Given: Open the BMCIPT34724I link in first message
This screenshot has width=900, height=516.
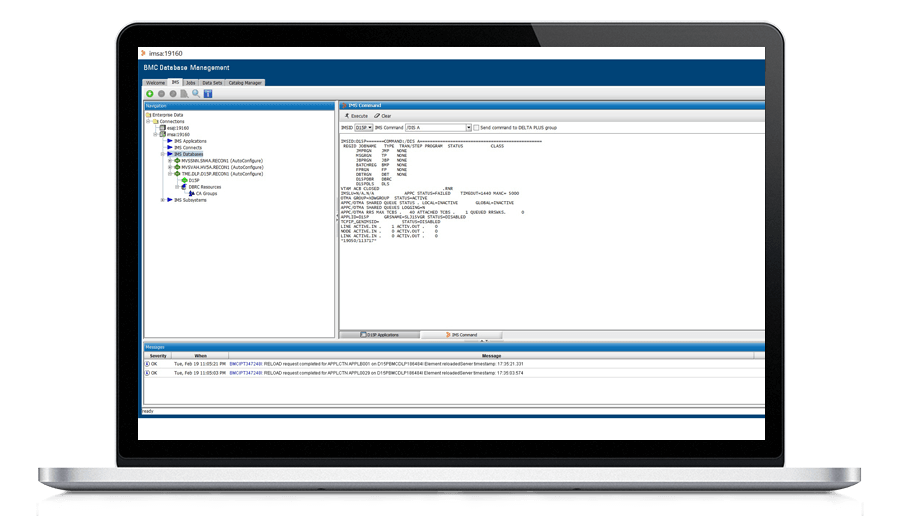Looking at the screenshot, I should coord(245,364).
